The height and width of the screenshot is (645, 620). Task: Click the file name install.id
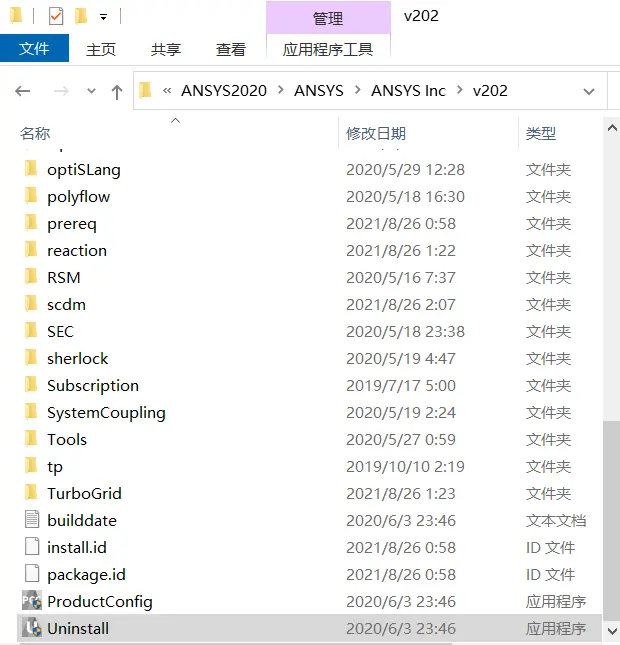pos(77,548)
